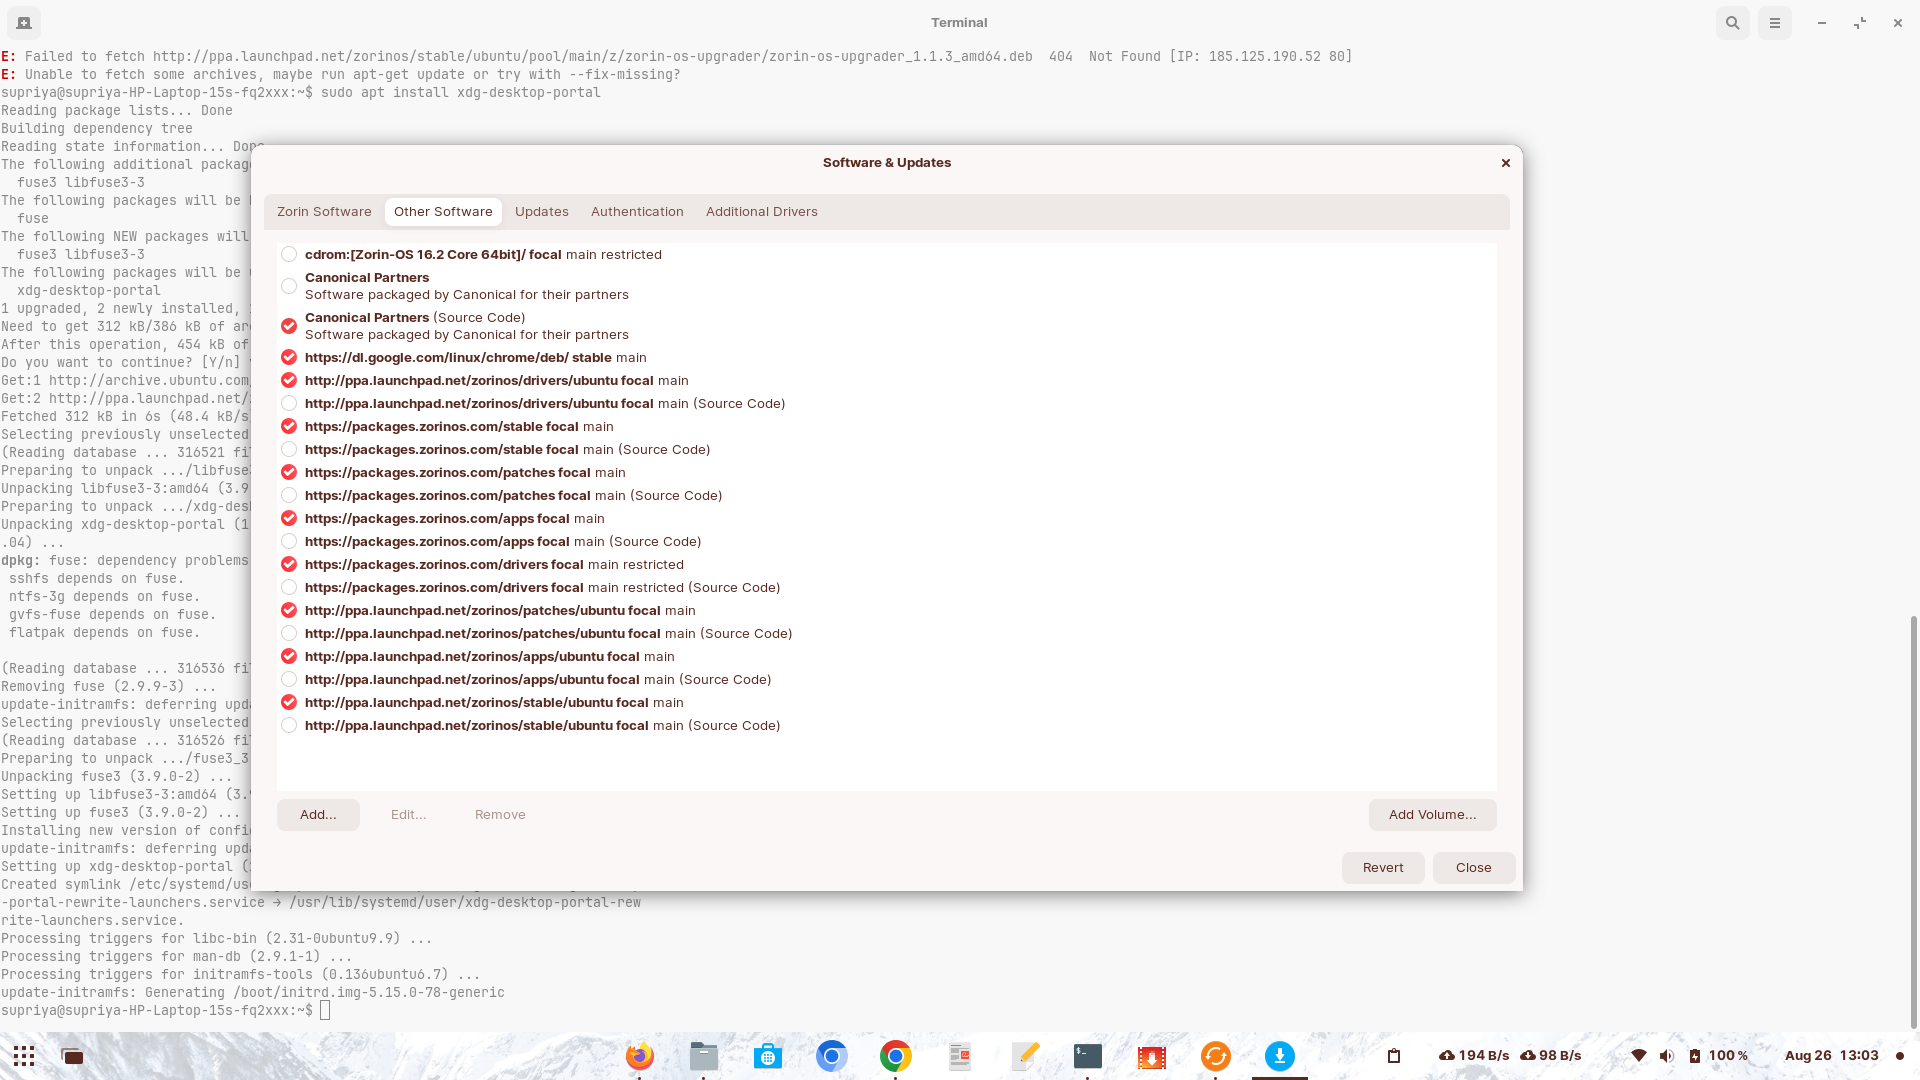Uncheck ppa zorinos/drivers focal main
The width and height of the screenshot is (1920, 1080).
tap(289, 381)
